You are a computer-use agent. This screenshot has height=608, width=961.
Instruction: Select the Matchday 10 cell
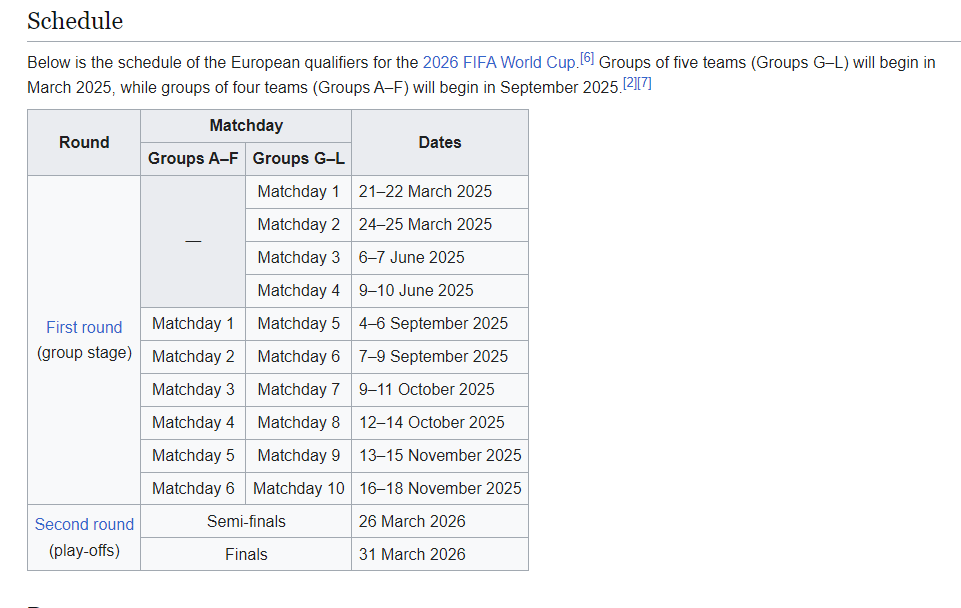click(299, 488)
